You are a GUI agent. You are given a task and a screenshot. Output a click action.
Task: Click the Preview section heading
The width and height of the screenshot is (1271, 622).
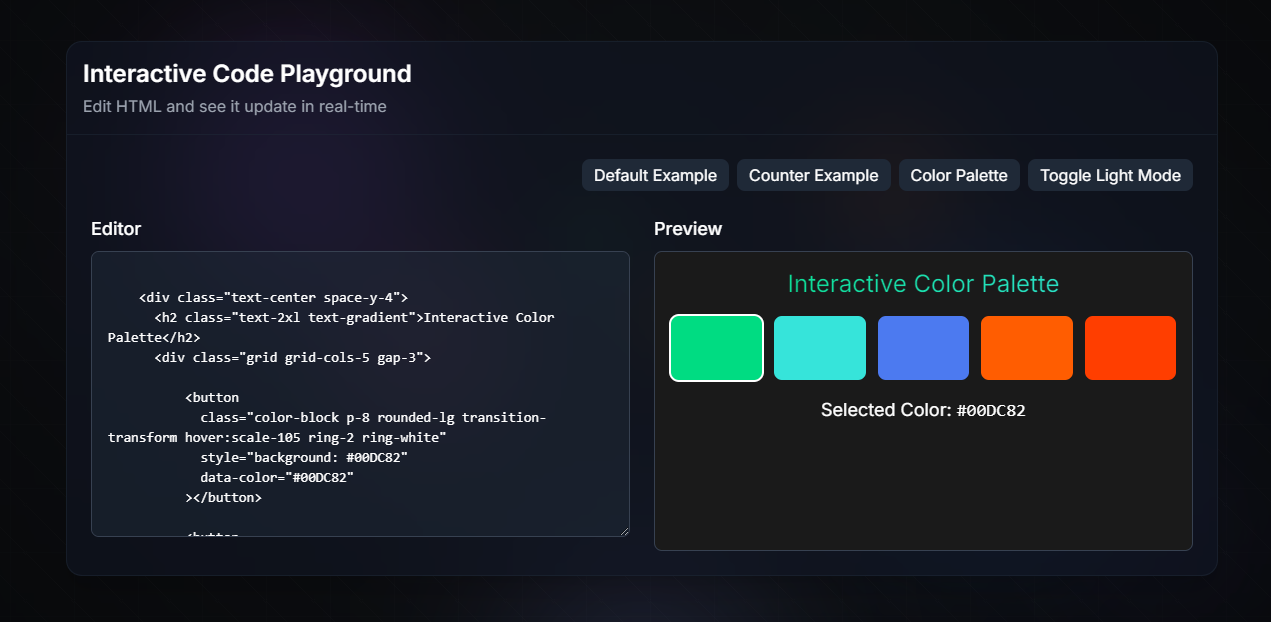(688, 229)
